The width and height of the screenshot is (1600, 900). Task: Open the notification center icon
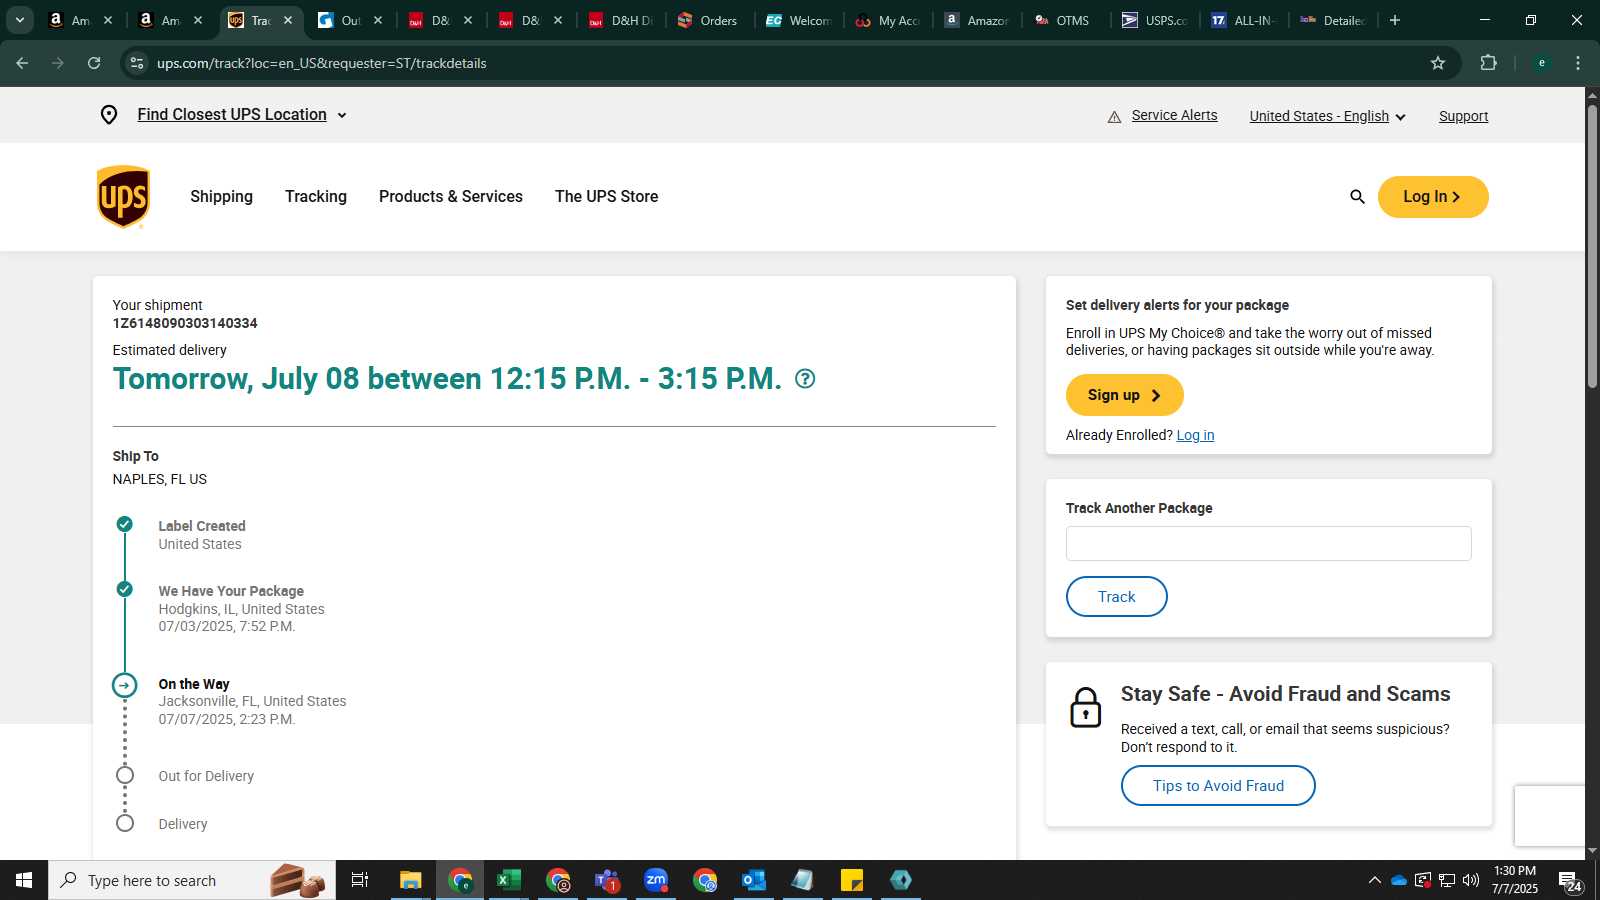pyautogui.click(x=1569, y=881)
